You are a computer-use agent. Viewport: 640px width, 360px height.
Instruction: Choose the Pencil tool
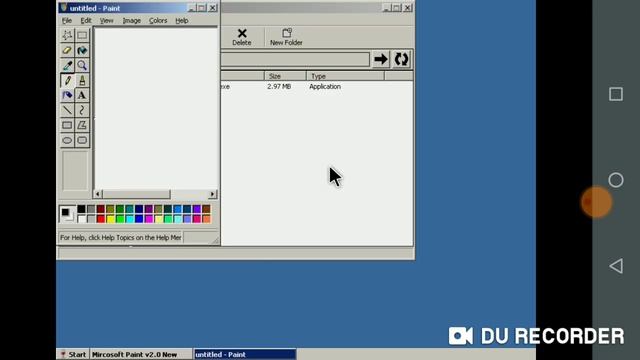tap(67, 80)
